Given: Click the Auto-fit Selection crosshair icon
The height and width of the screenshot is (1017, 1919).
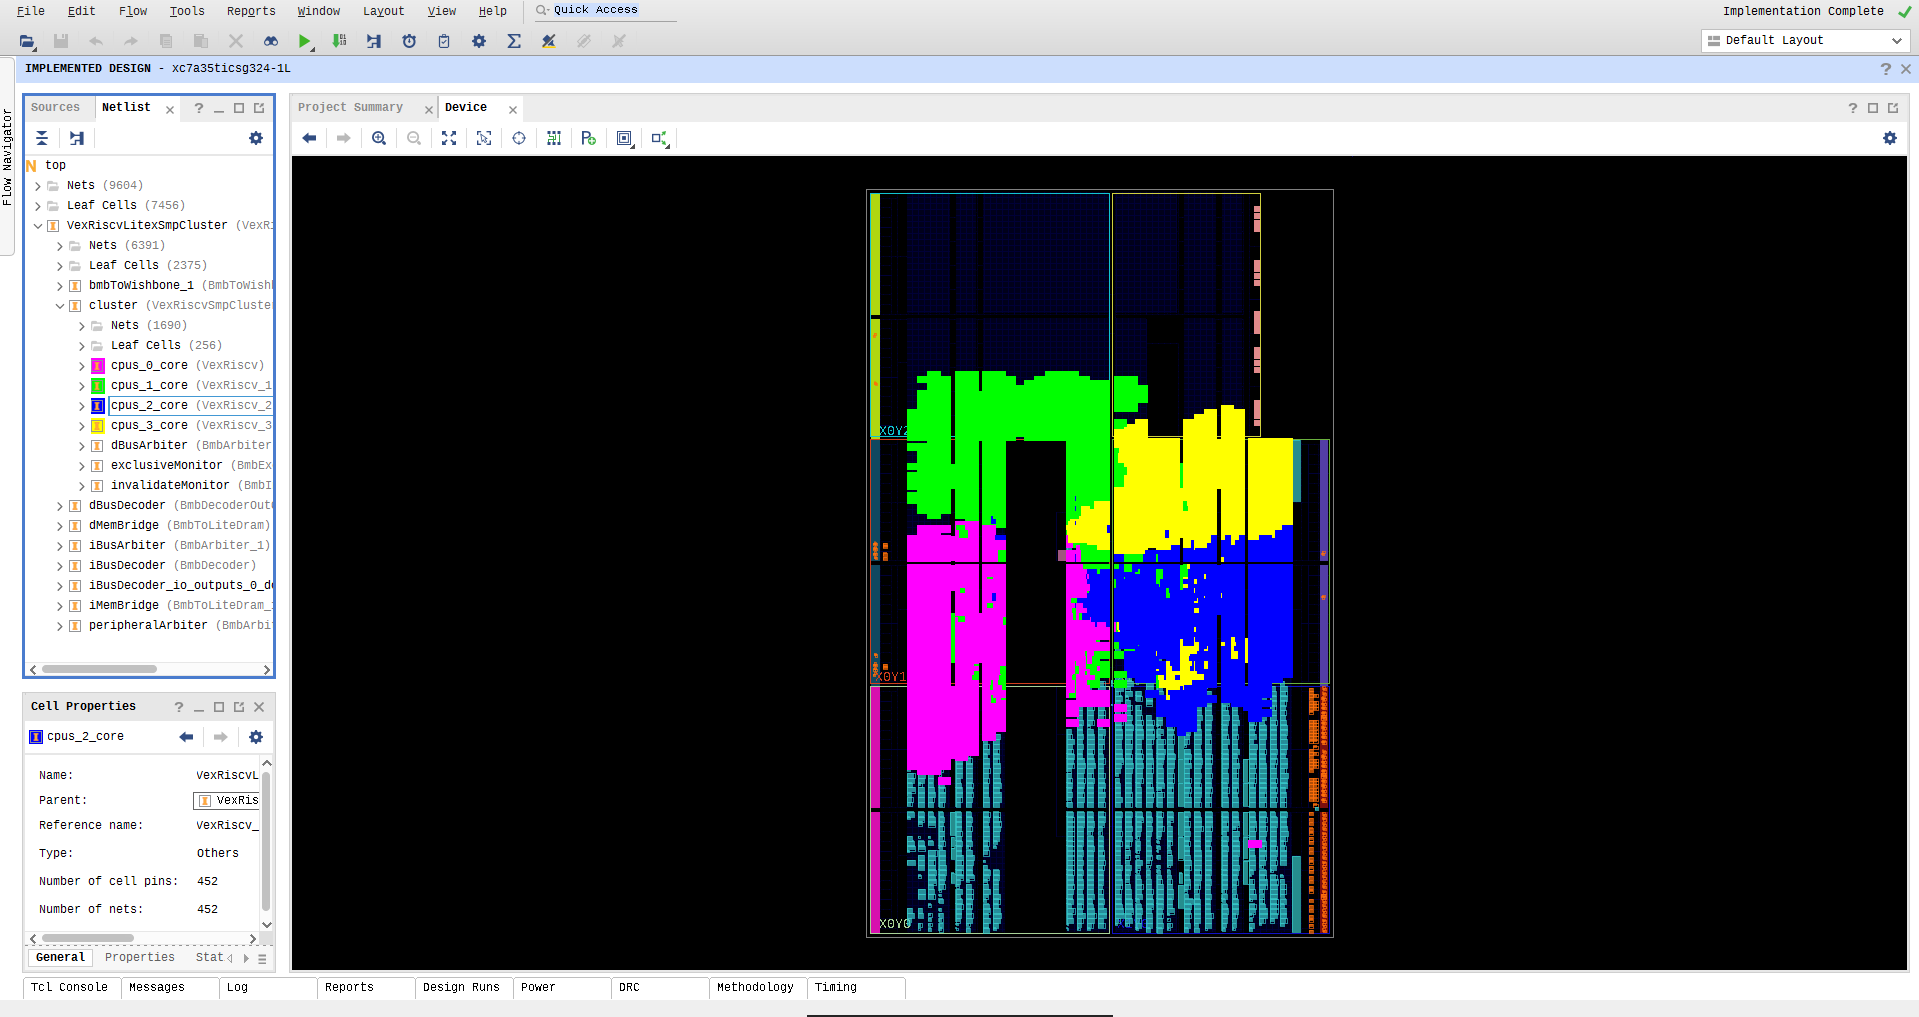Looking at the screenshot, I should 519,138.
